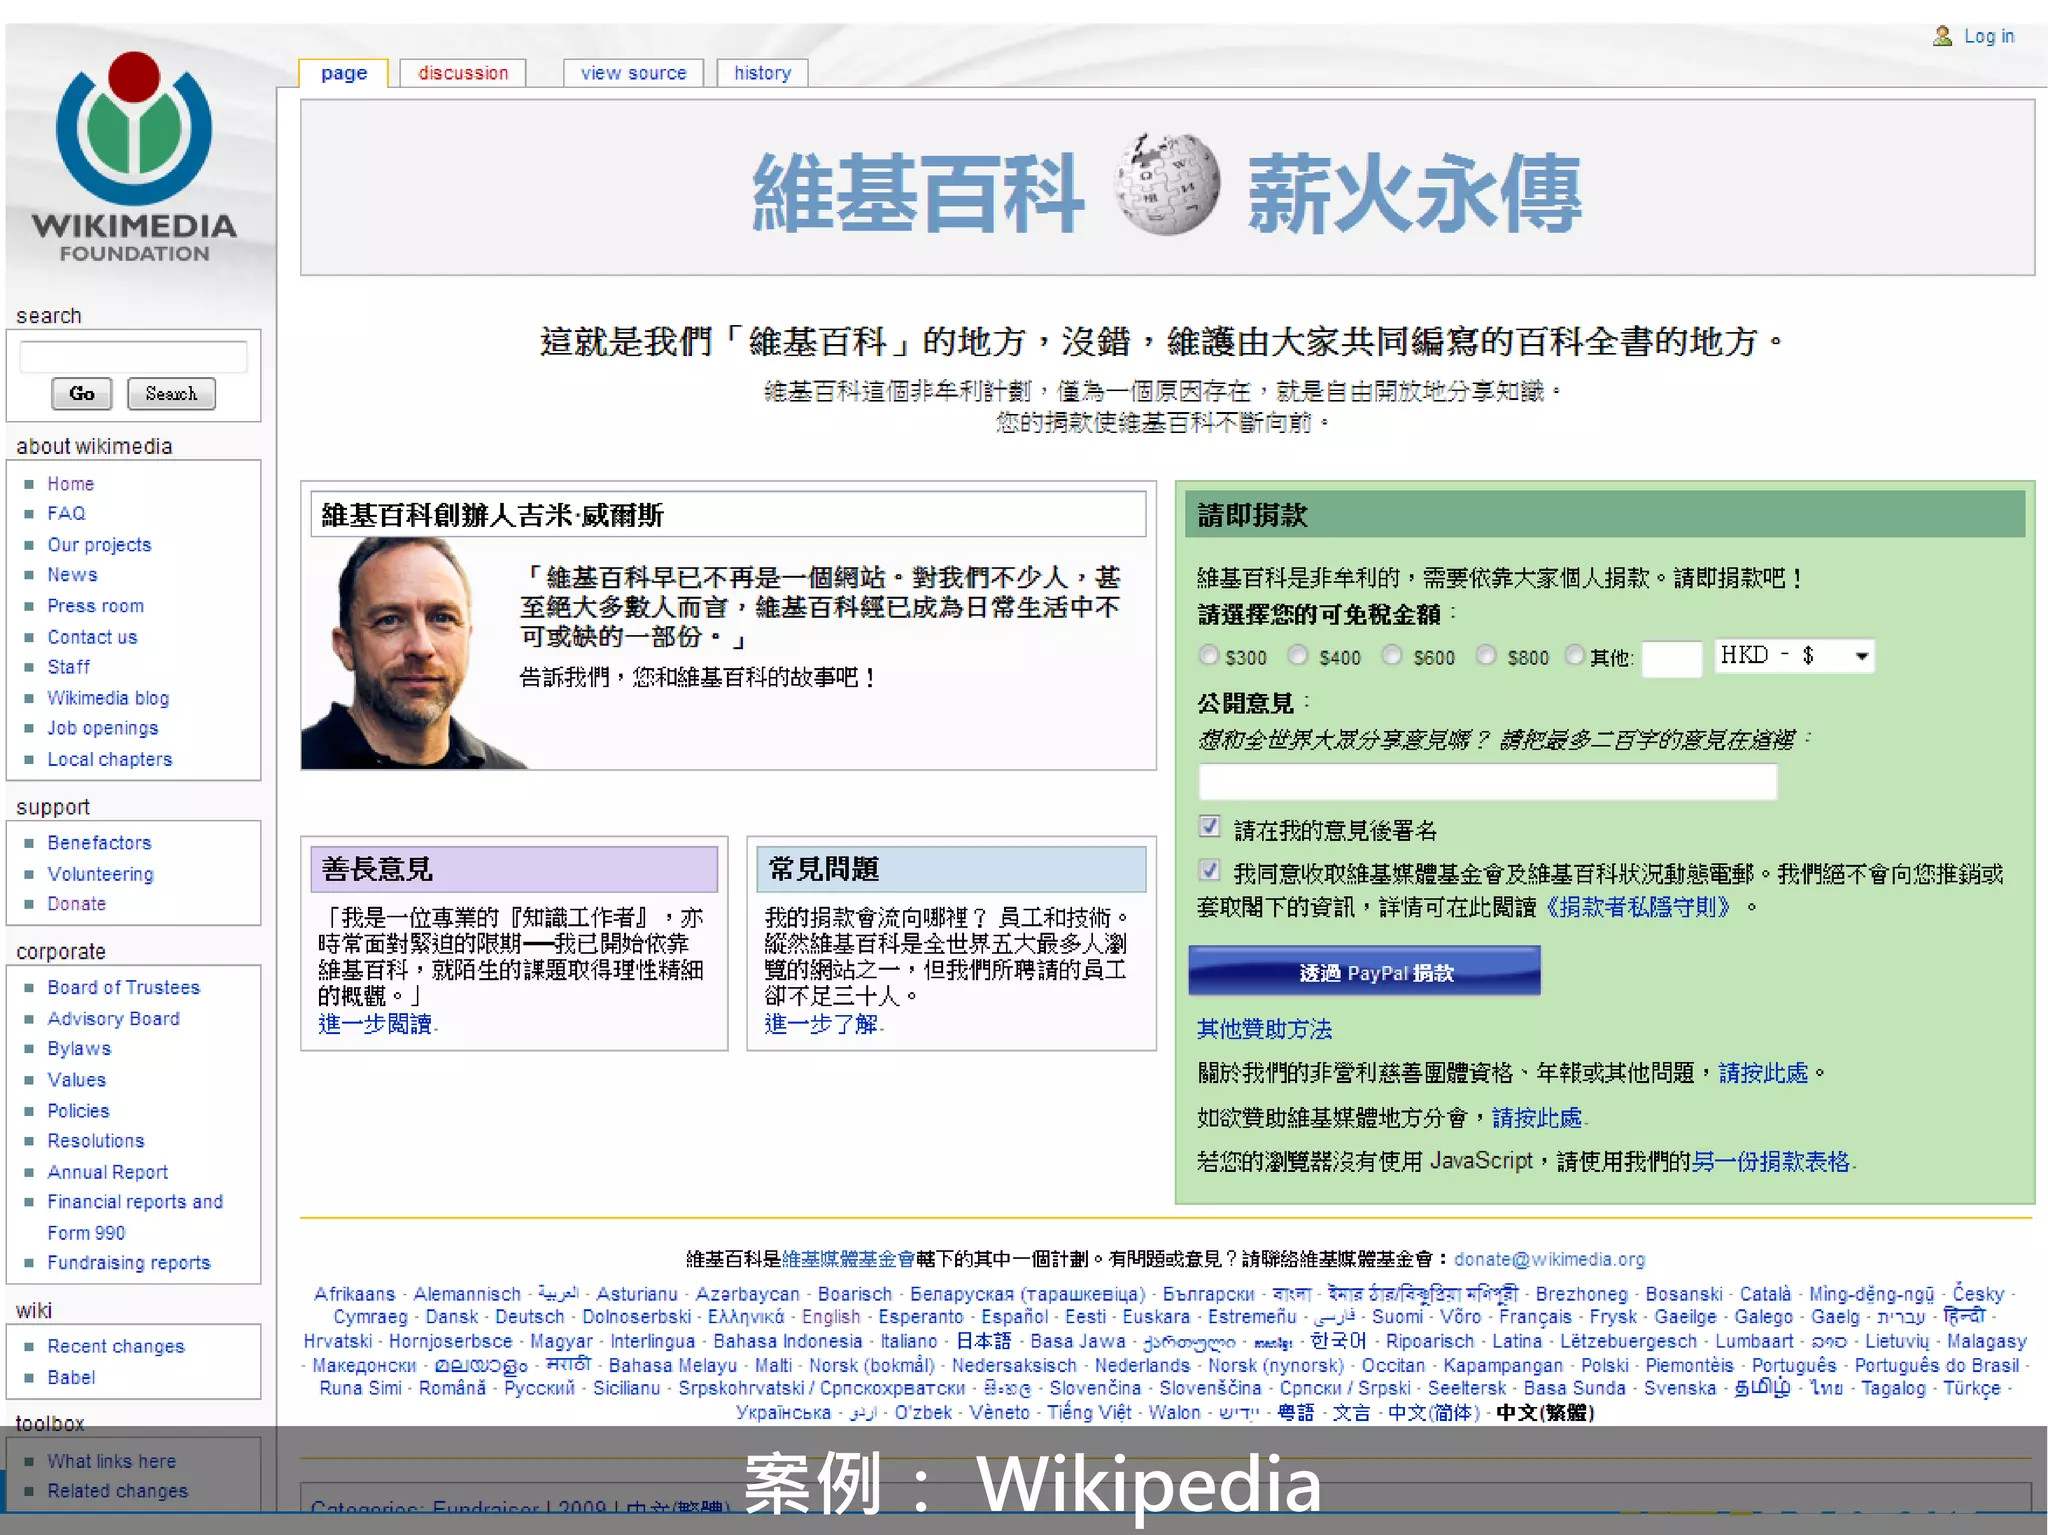This screenshot has height=1535, width=2048.
Task: Click the Go button
Action: point(81,394)
